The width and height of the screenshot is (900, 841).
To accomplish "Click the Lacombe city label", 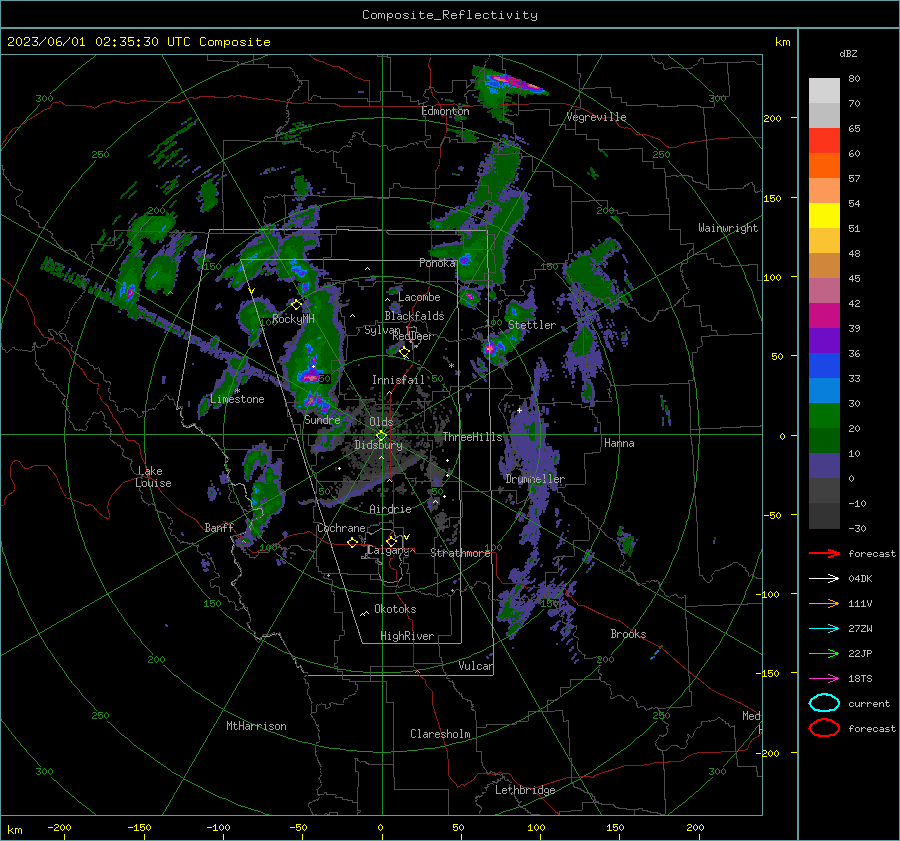I will click(420, 297).
